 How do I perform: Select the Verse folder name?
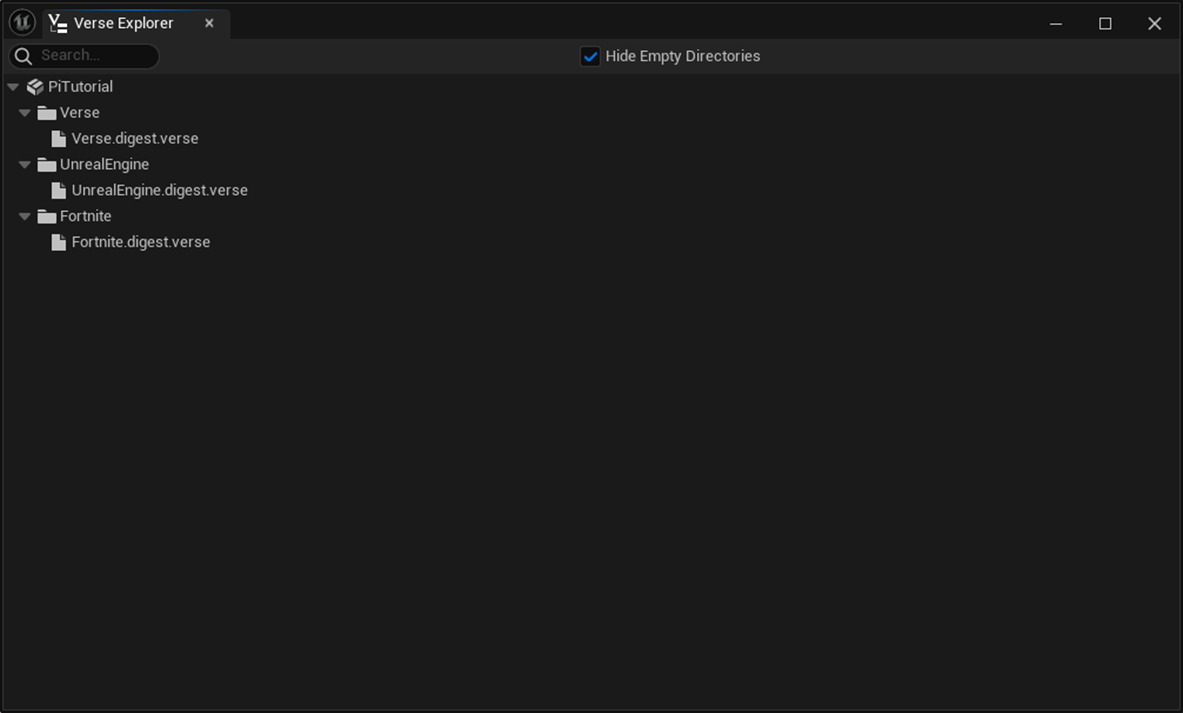pyautogui.click(x=79, y=112)
